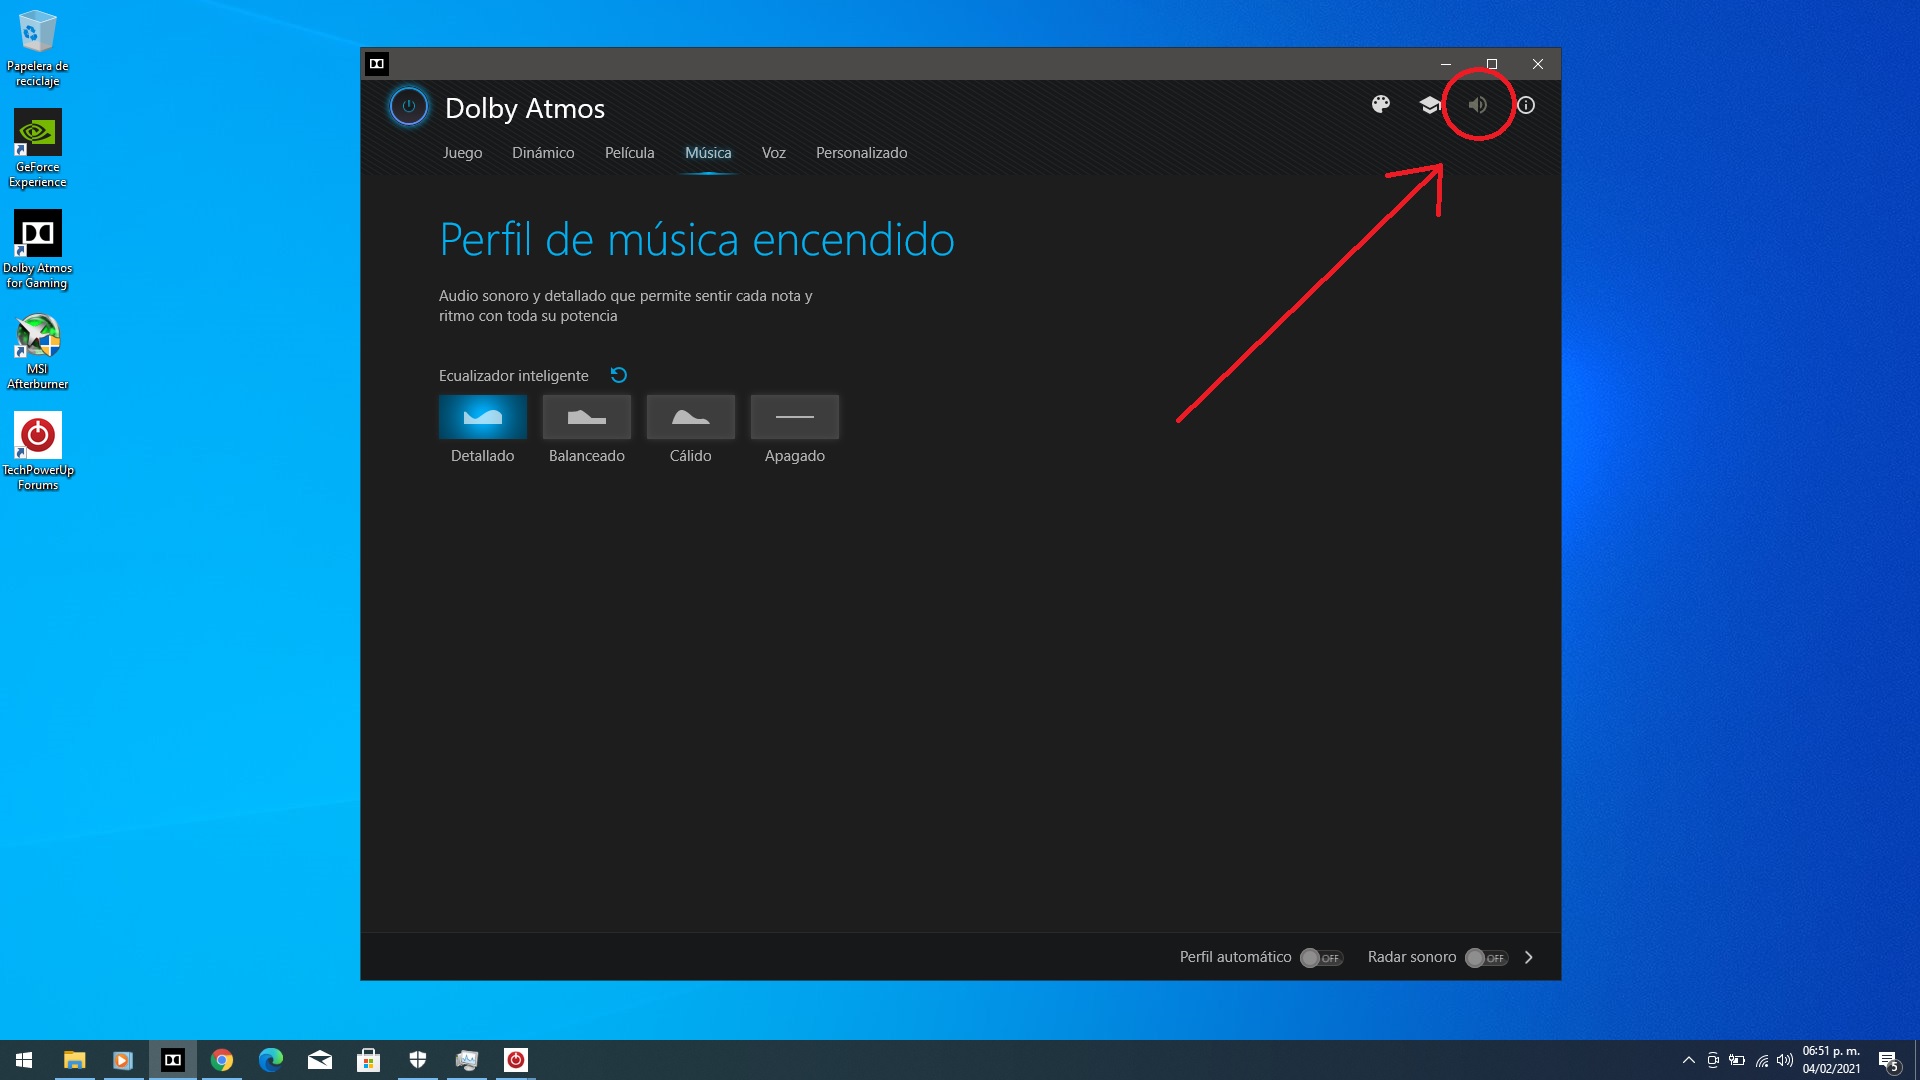1920x1080 pixels.
Task: Expand Radar sonoro options chevron
Action: [x=1529, y=957]
